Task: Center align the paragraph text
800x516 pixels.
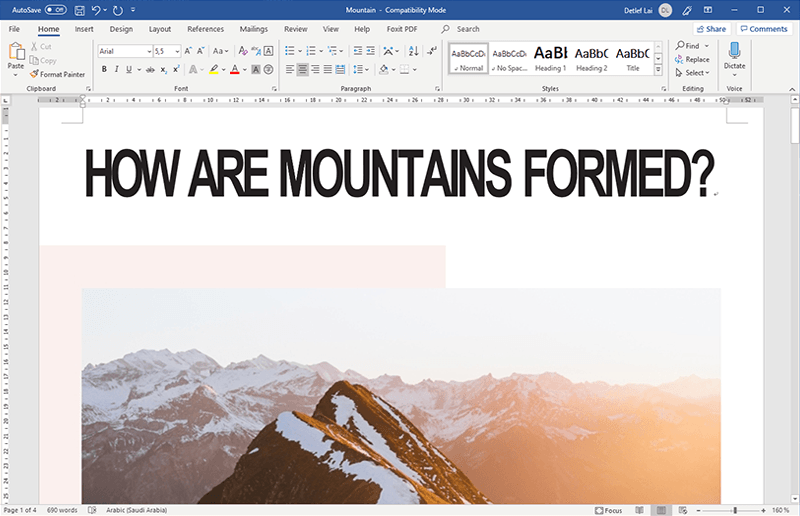Action: tap(303, 69)
